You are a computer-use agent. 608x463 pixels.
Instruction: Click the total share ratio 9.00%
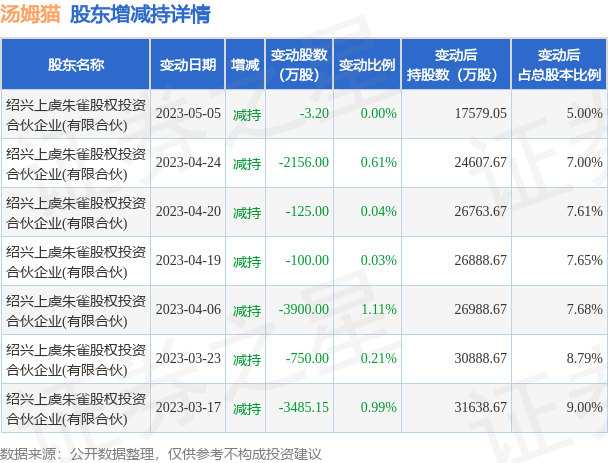click(584, 408)
